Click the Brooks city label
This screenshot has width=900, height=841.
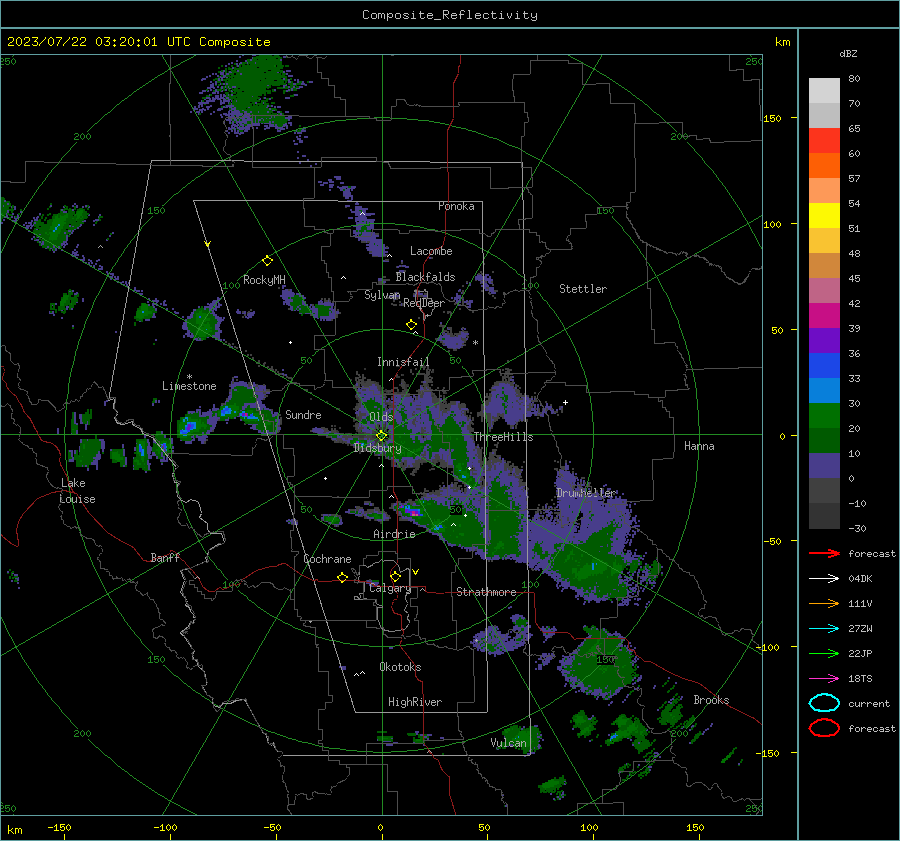tap(711, 700)
